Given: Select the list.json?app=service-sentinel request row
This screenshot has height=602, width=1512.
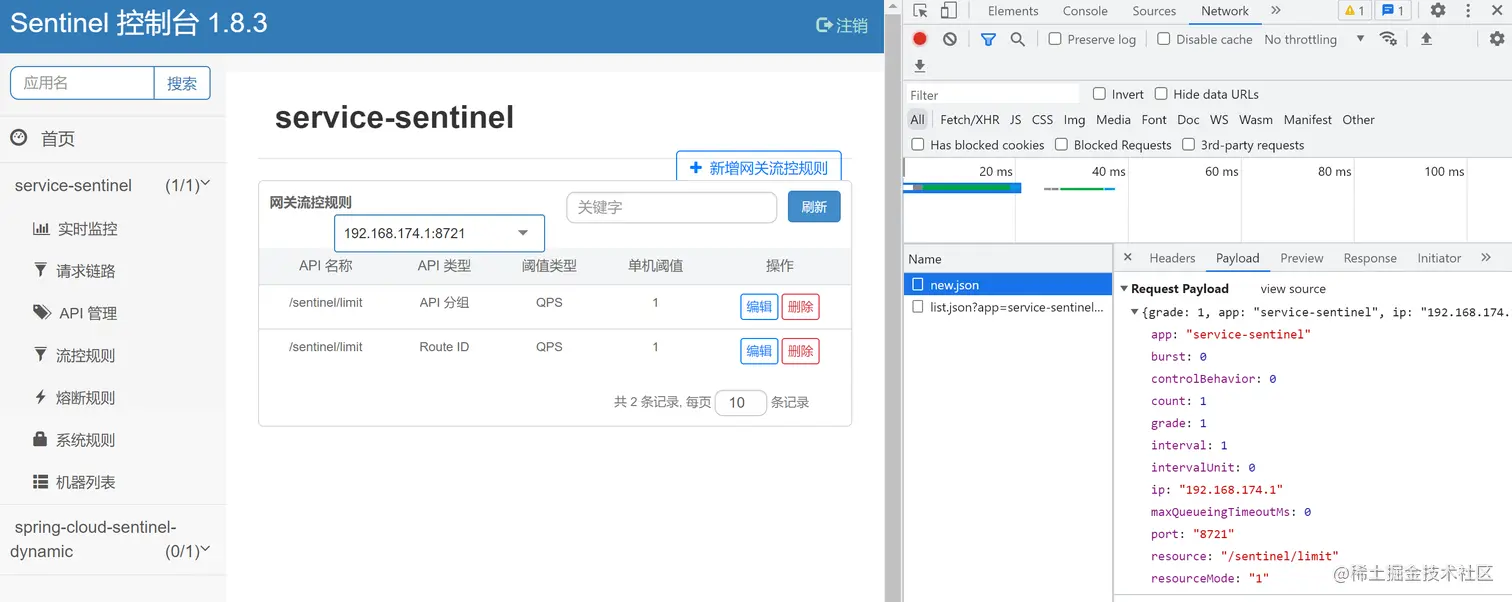Looking at the screenshot, I should click(x=1008, y=307).
